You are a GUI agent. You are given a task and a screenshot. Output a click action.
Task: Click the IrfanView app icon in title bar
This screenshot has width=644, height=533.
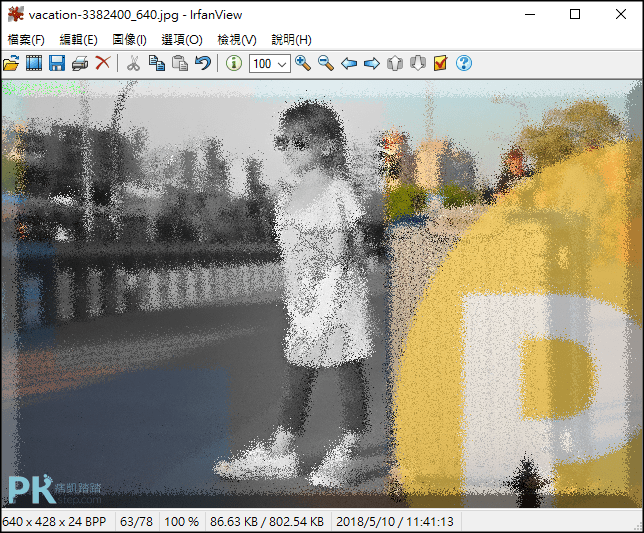click(x=16, y=14)
